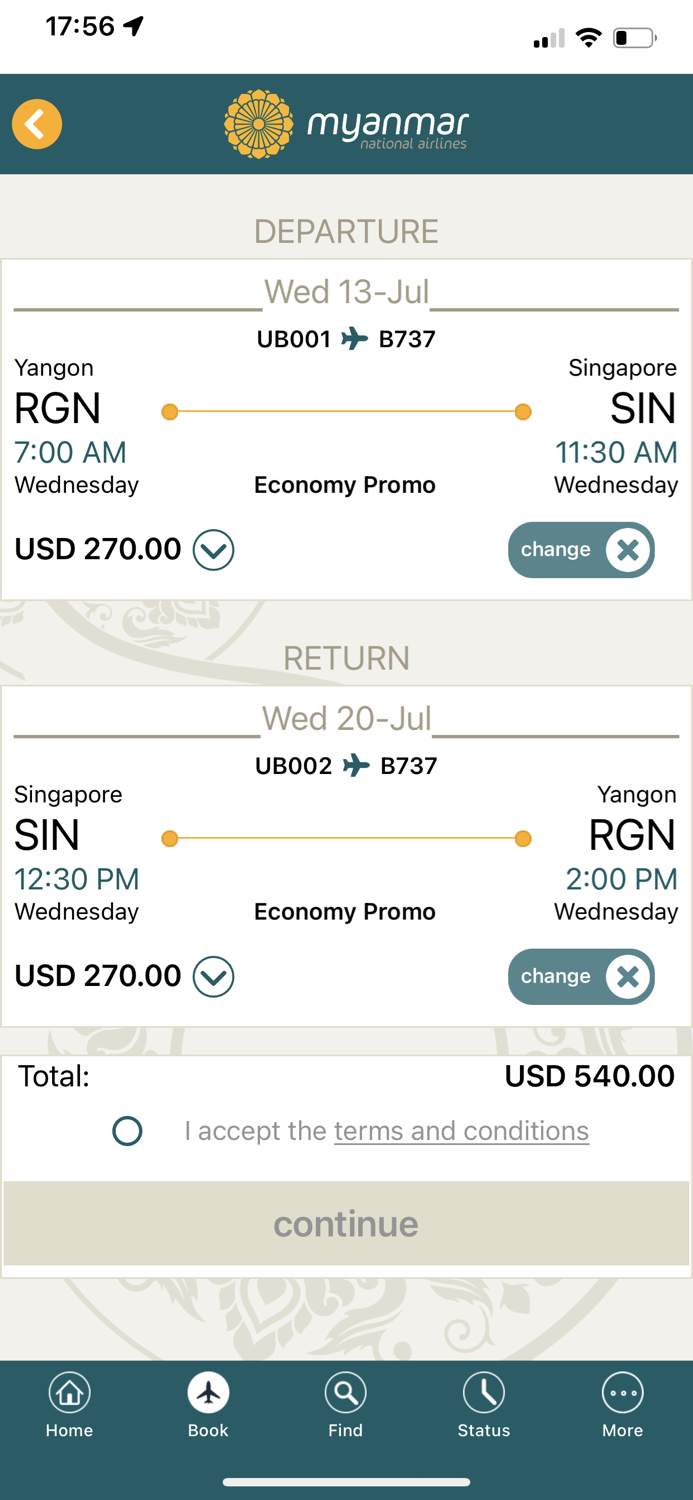Screen dimensions: 693x1500
Task: Select the Book flight icon
Action: [207, 1391]
